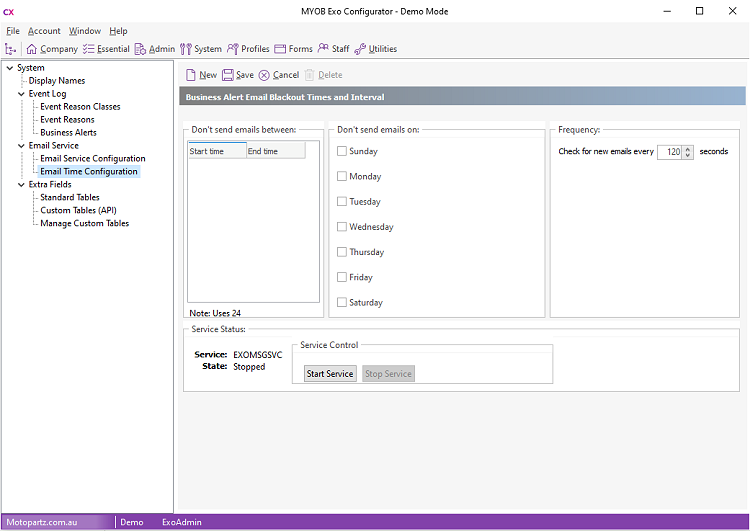This screenshot has height=531, width=750.
Task: Minimize the Exo Configurator window
Action: pyautogui.click(x=667, y=11)
